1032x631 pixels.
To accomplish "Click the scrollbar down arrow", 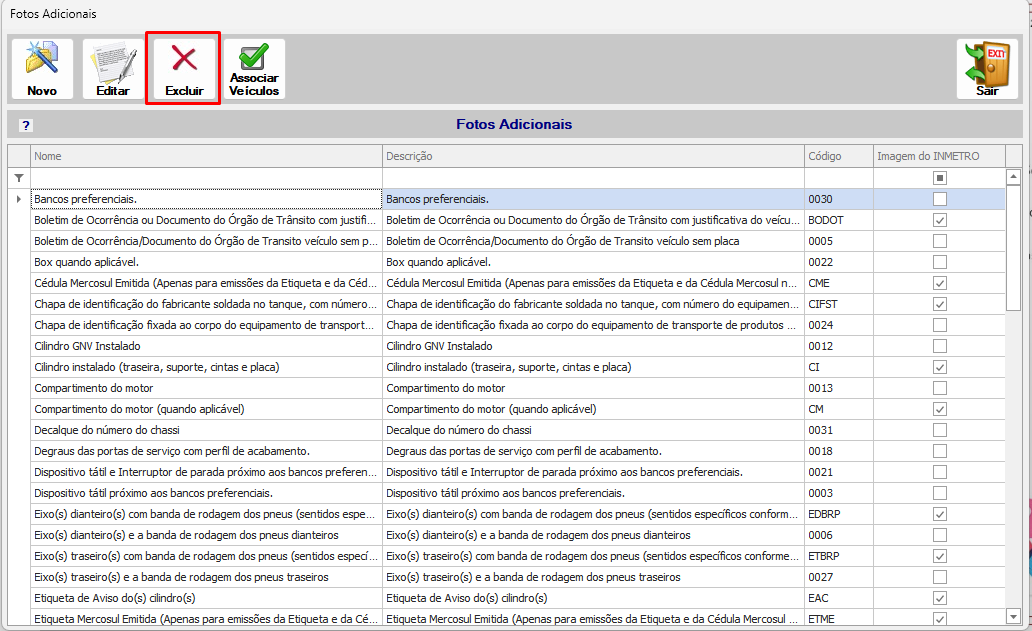I will (x=1014, y=617).
